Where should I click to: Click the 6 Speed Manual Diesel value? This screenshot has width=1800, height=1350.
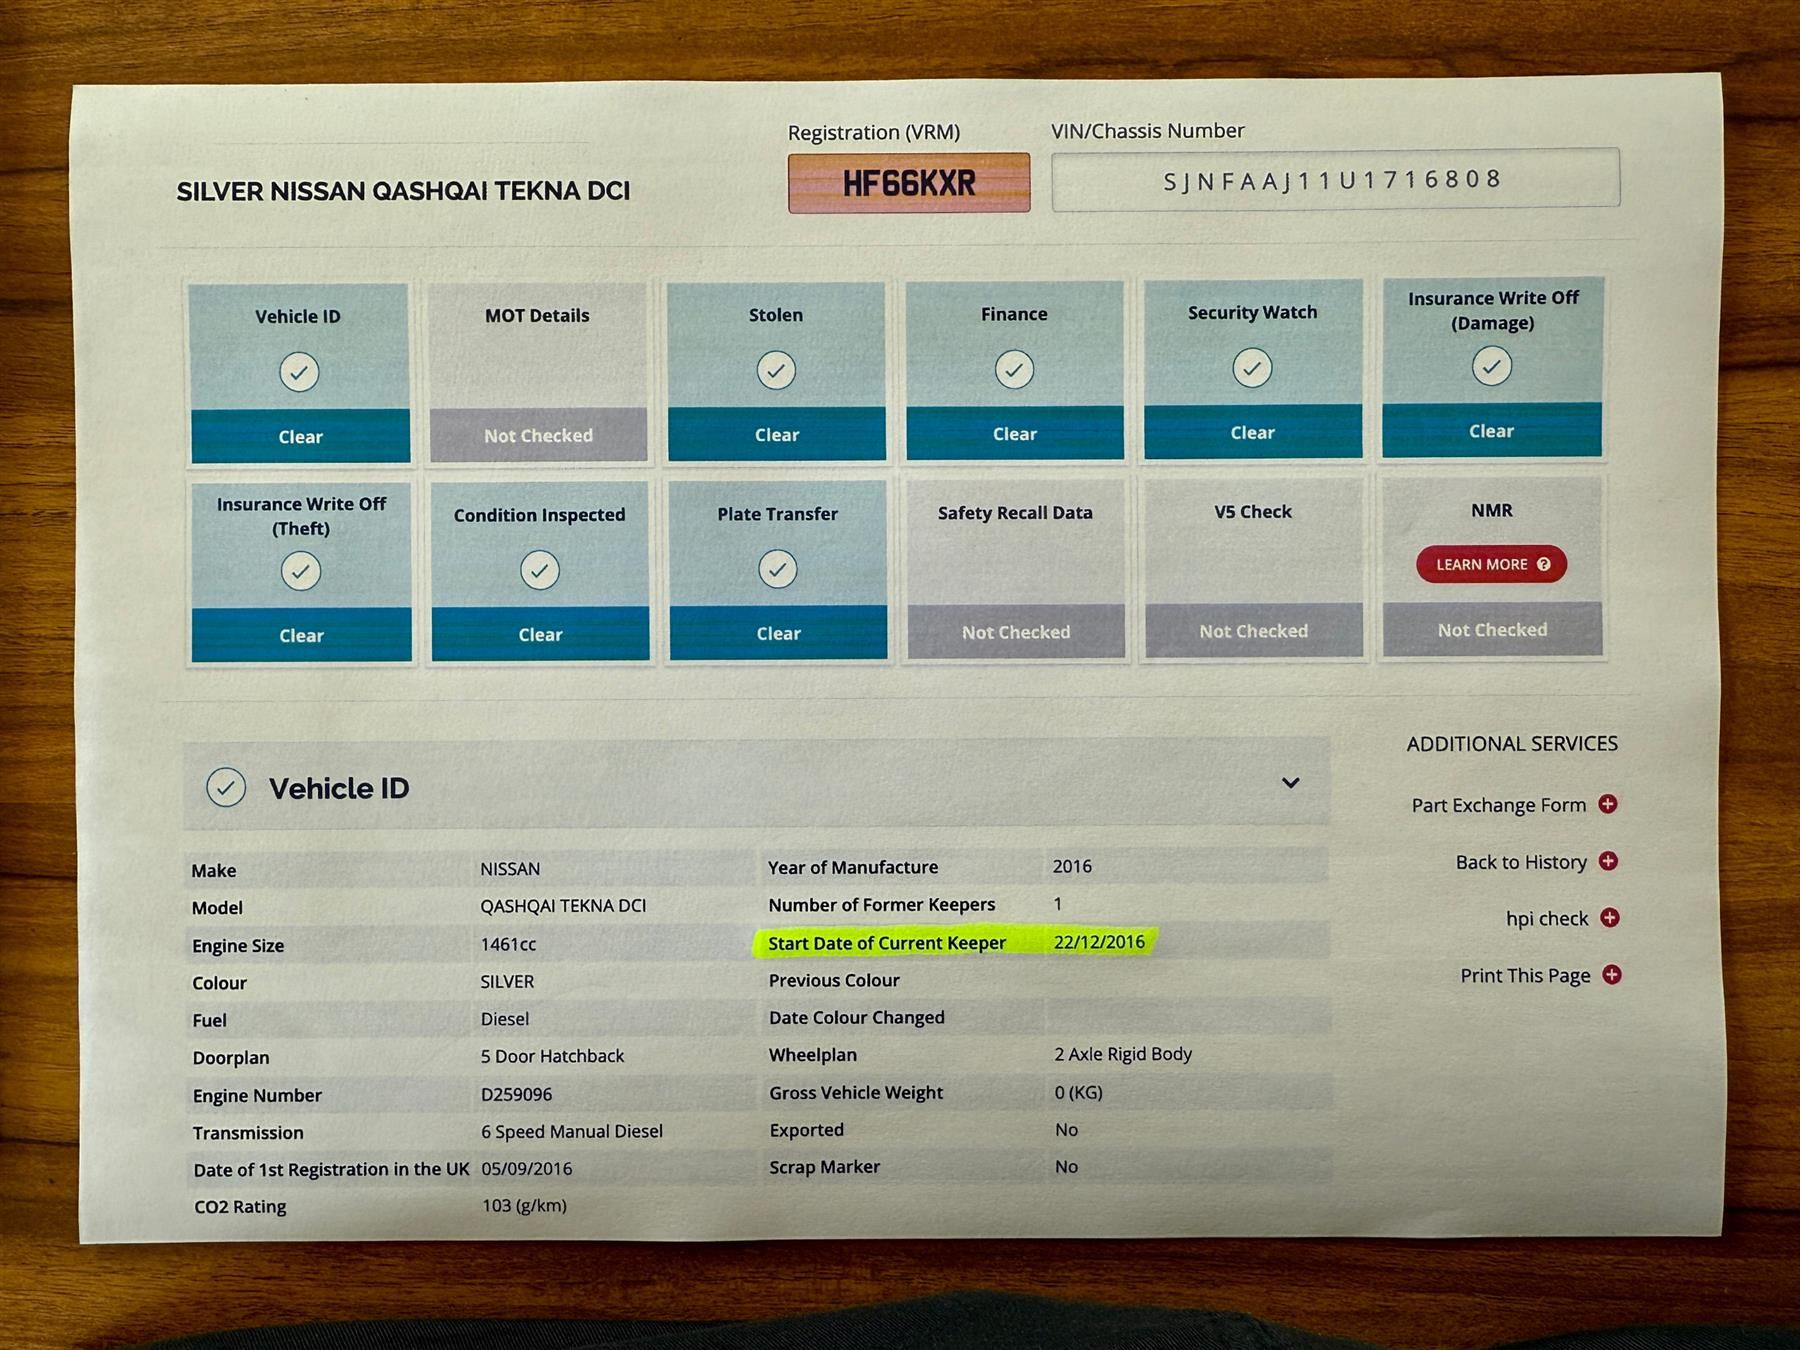click(x=572, y=1131)
